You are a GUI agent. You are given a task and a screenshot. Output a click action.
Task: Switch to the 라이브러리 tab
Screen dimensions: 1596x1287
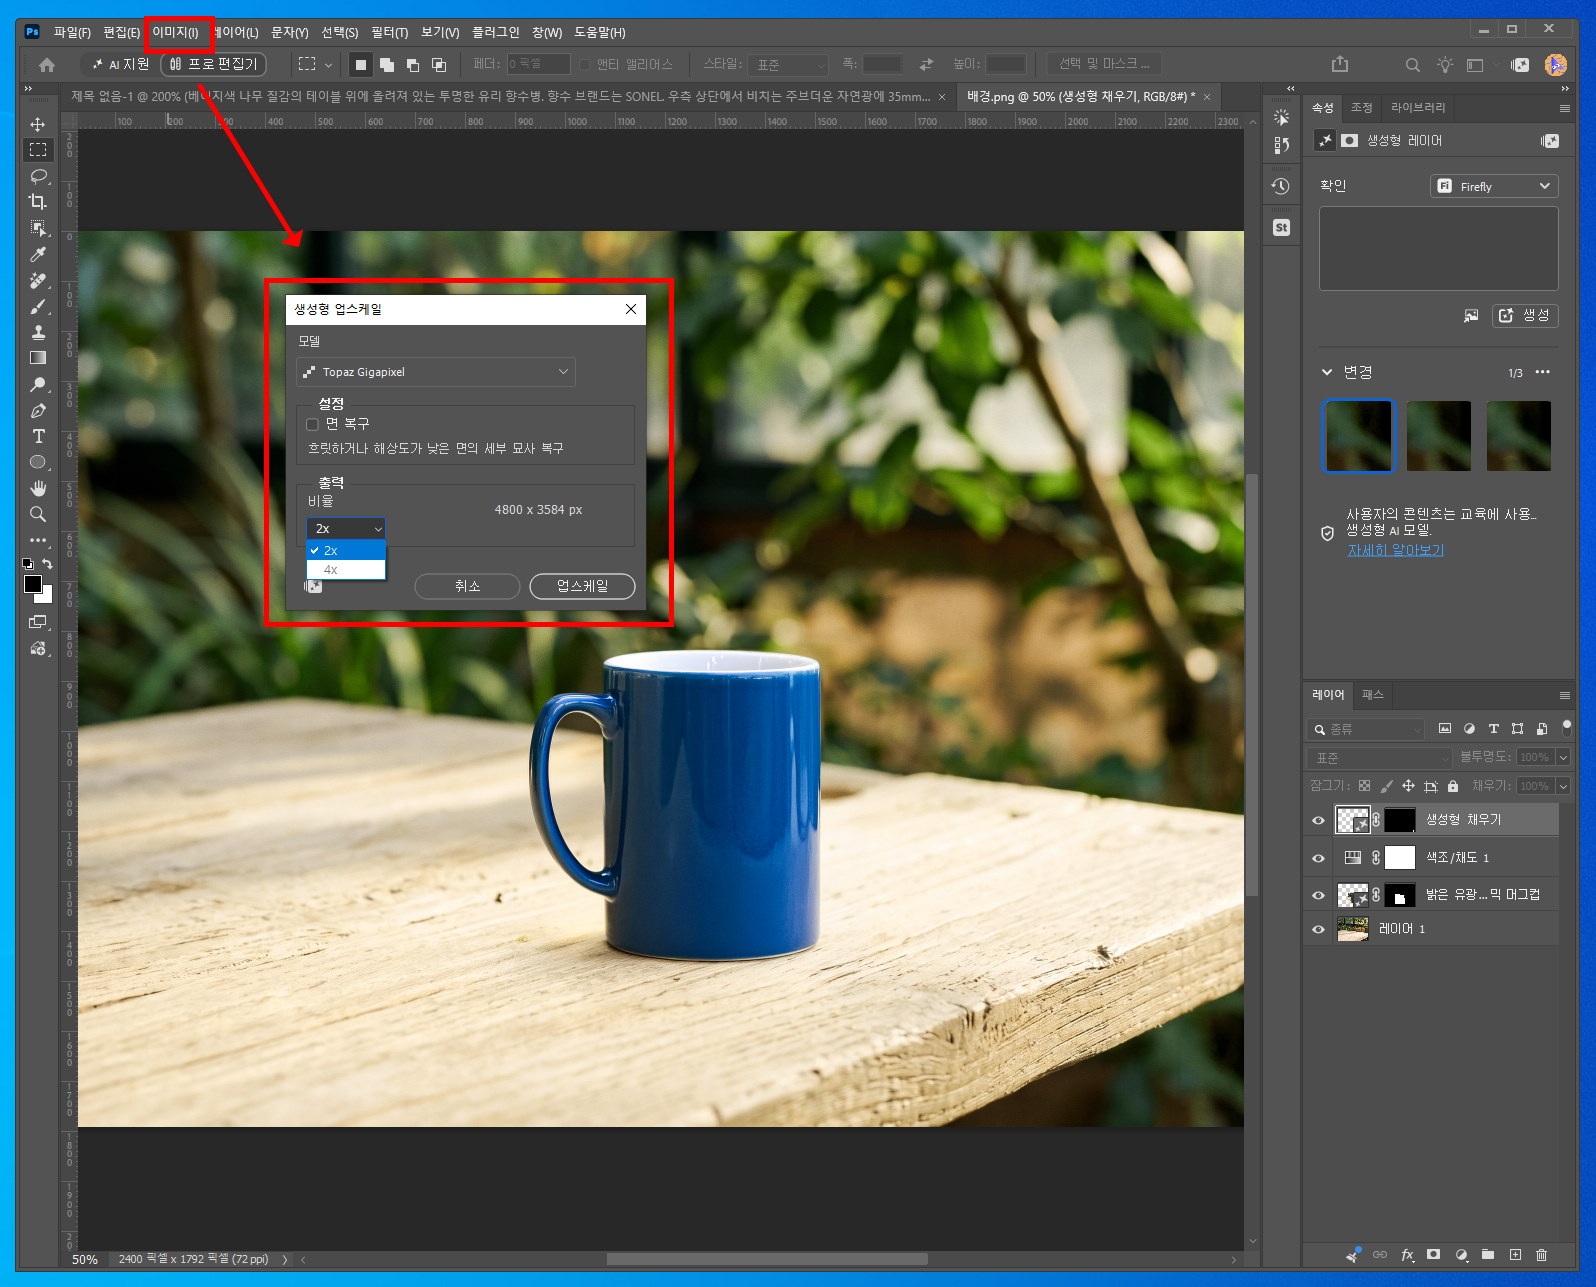1418,107
